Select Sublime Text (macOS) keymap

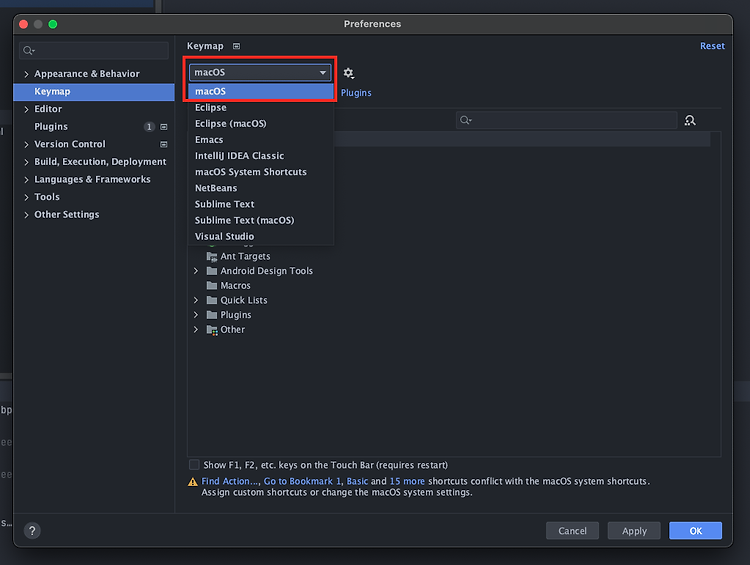coord(261,220)
